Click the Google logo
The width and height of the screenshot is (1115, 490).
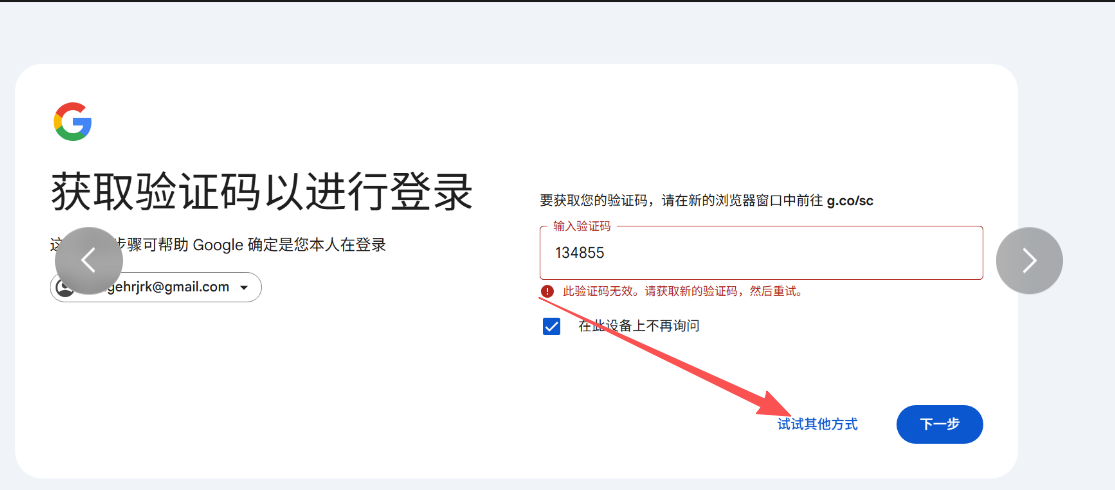tap(73, 122)
